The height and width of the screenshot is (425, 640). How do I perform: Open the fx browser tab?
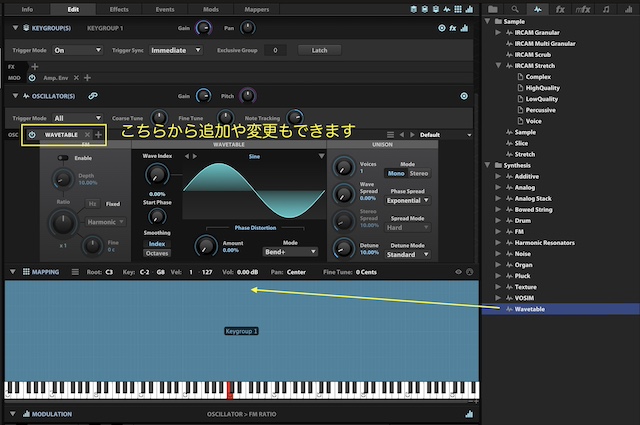click(x=559, y=9)
